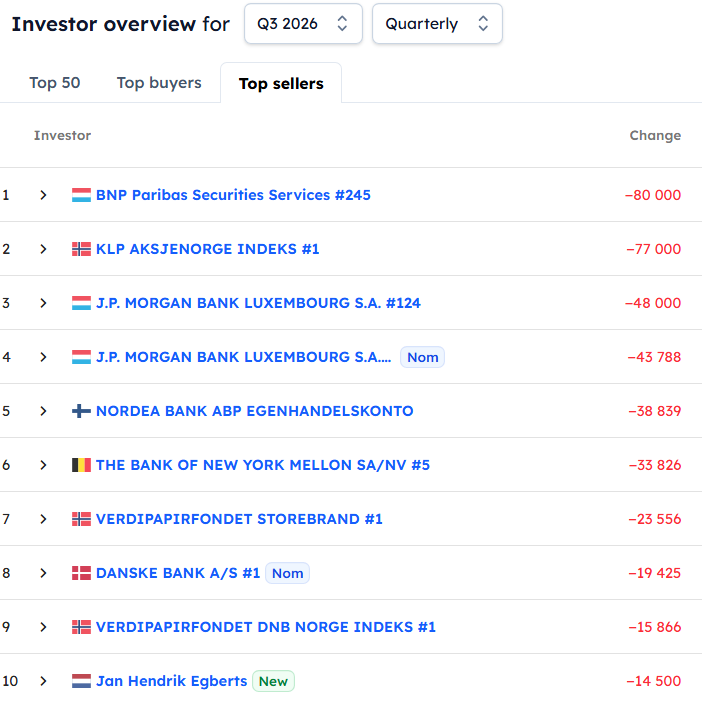Click the −48 000 change value
The height and width of the screenshot is (701, 702).
pos(653,303)
